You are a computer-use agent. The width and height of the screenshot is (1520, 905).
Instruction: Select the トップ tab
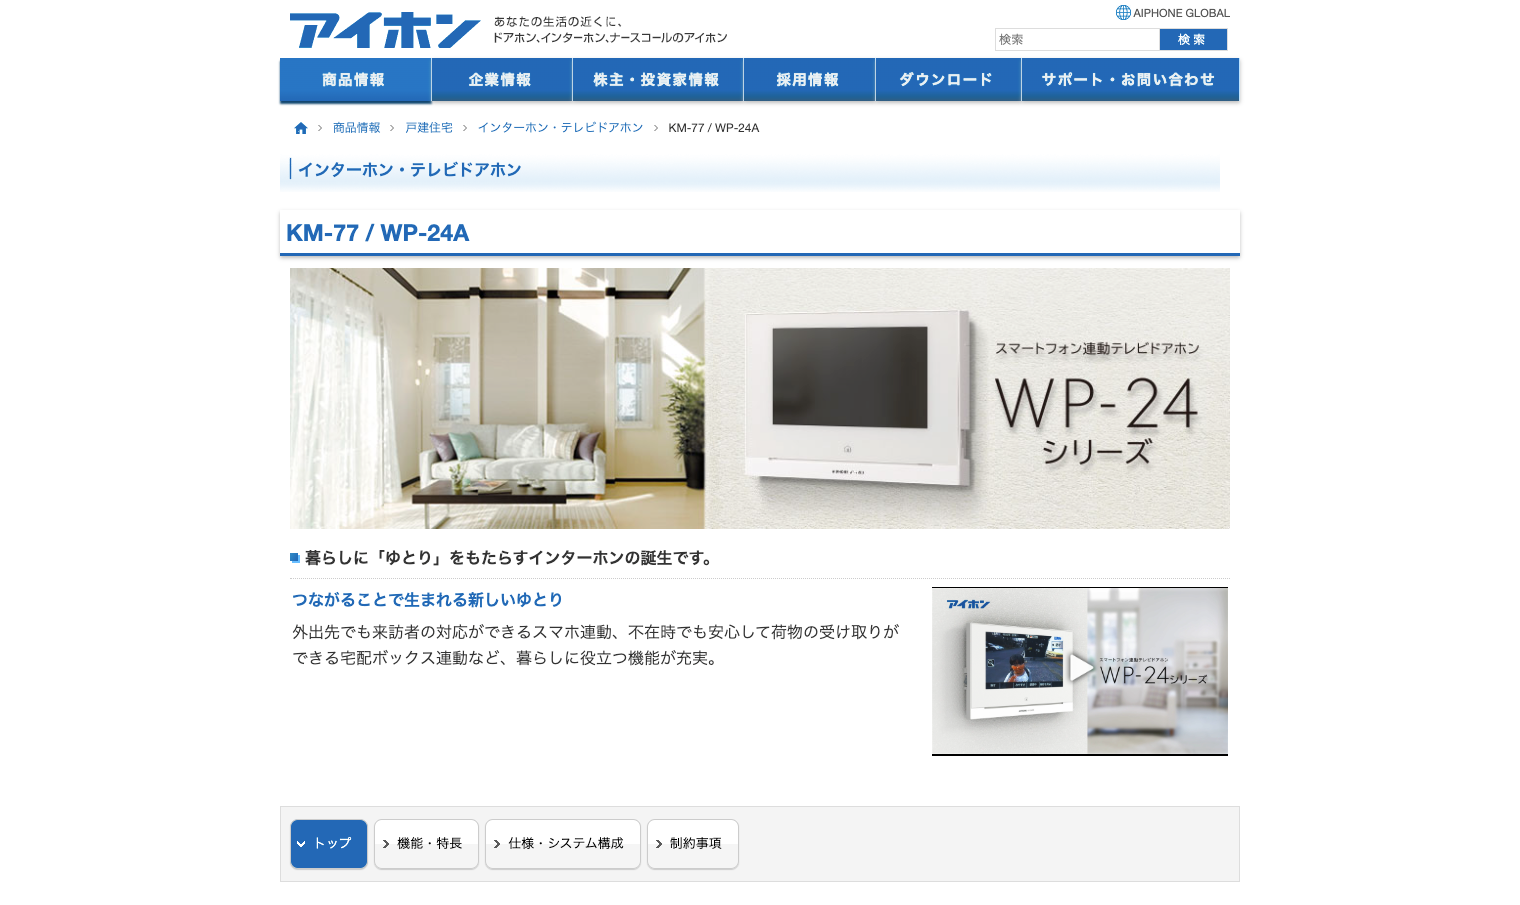329,844
